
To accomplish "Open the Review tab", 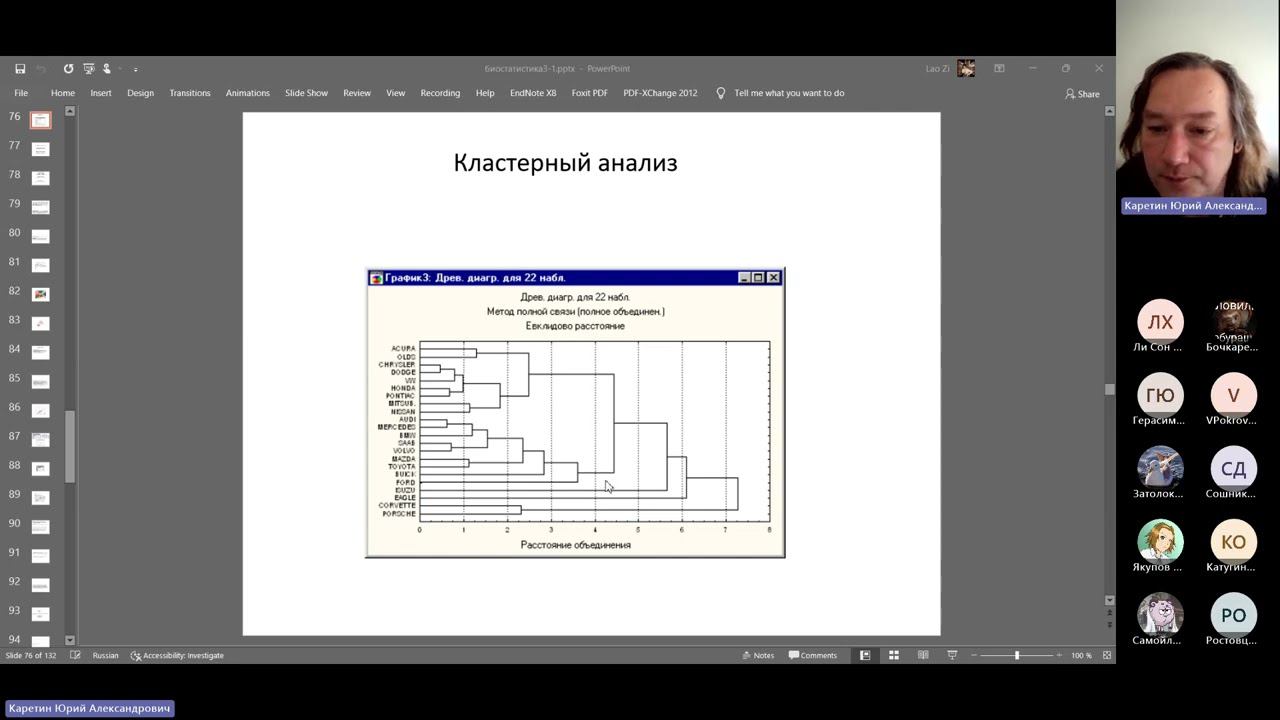I will click(x=357, y=93).
